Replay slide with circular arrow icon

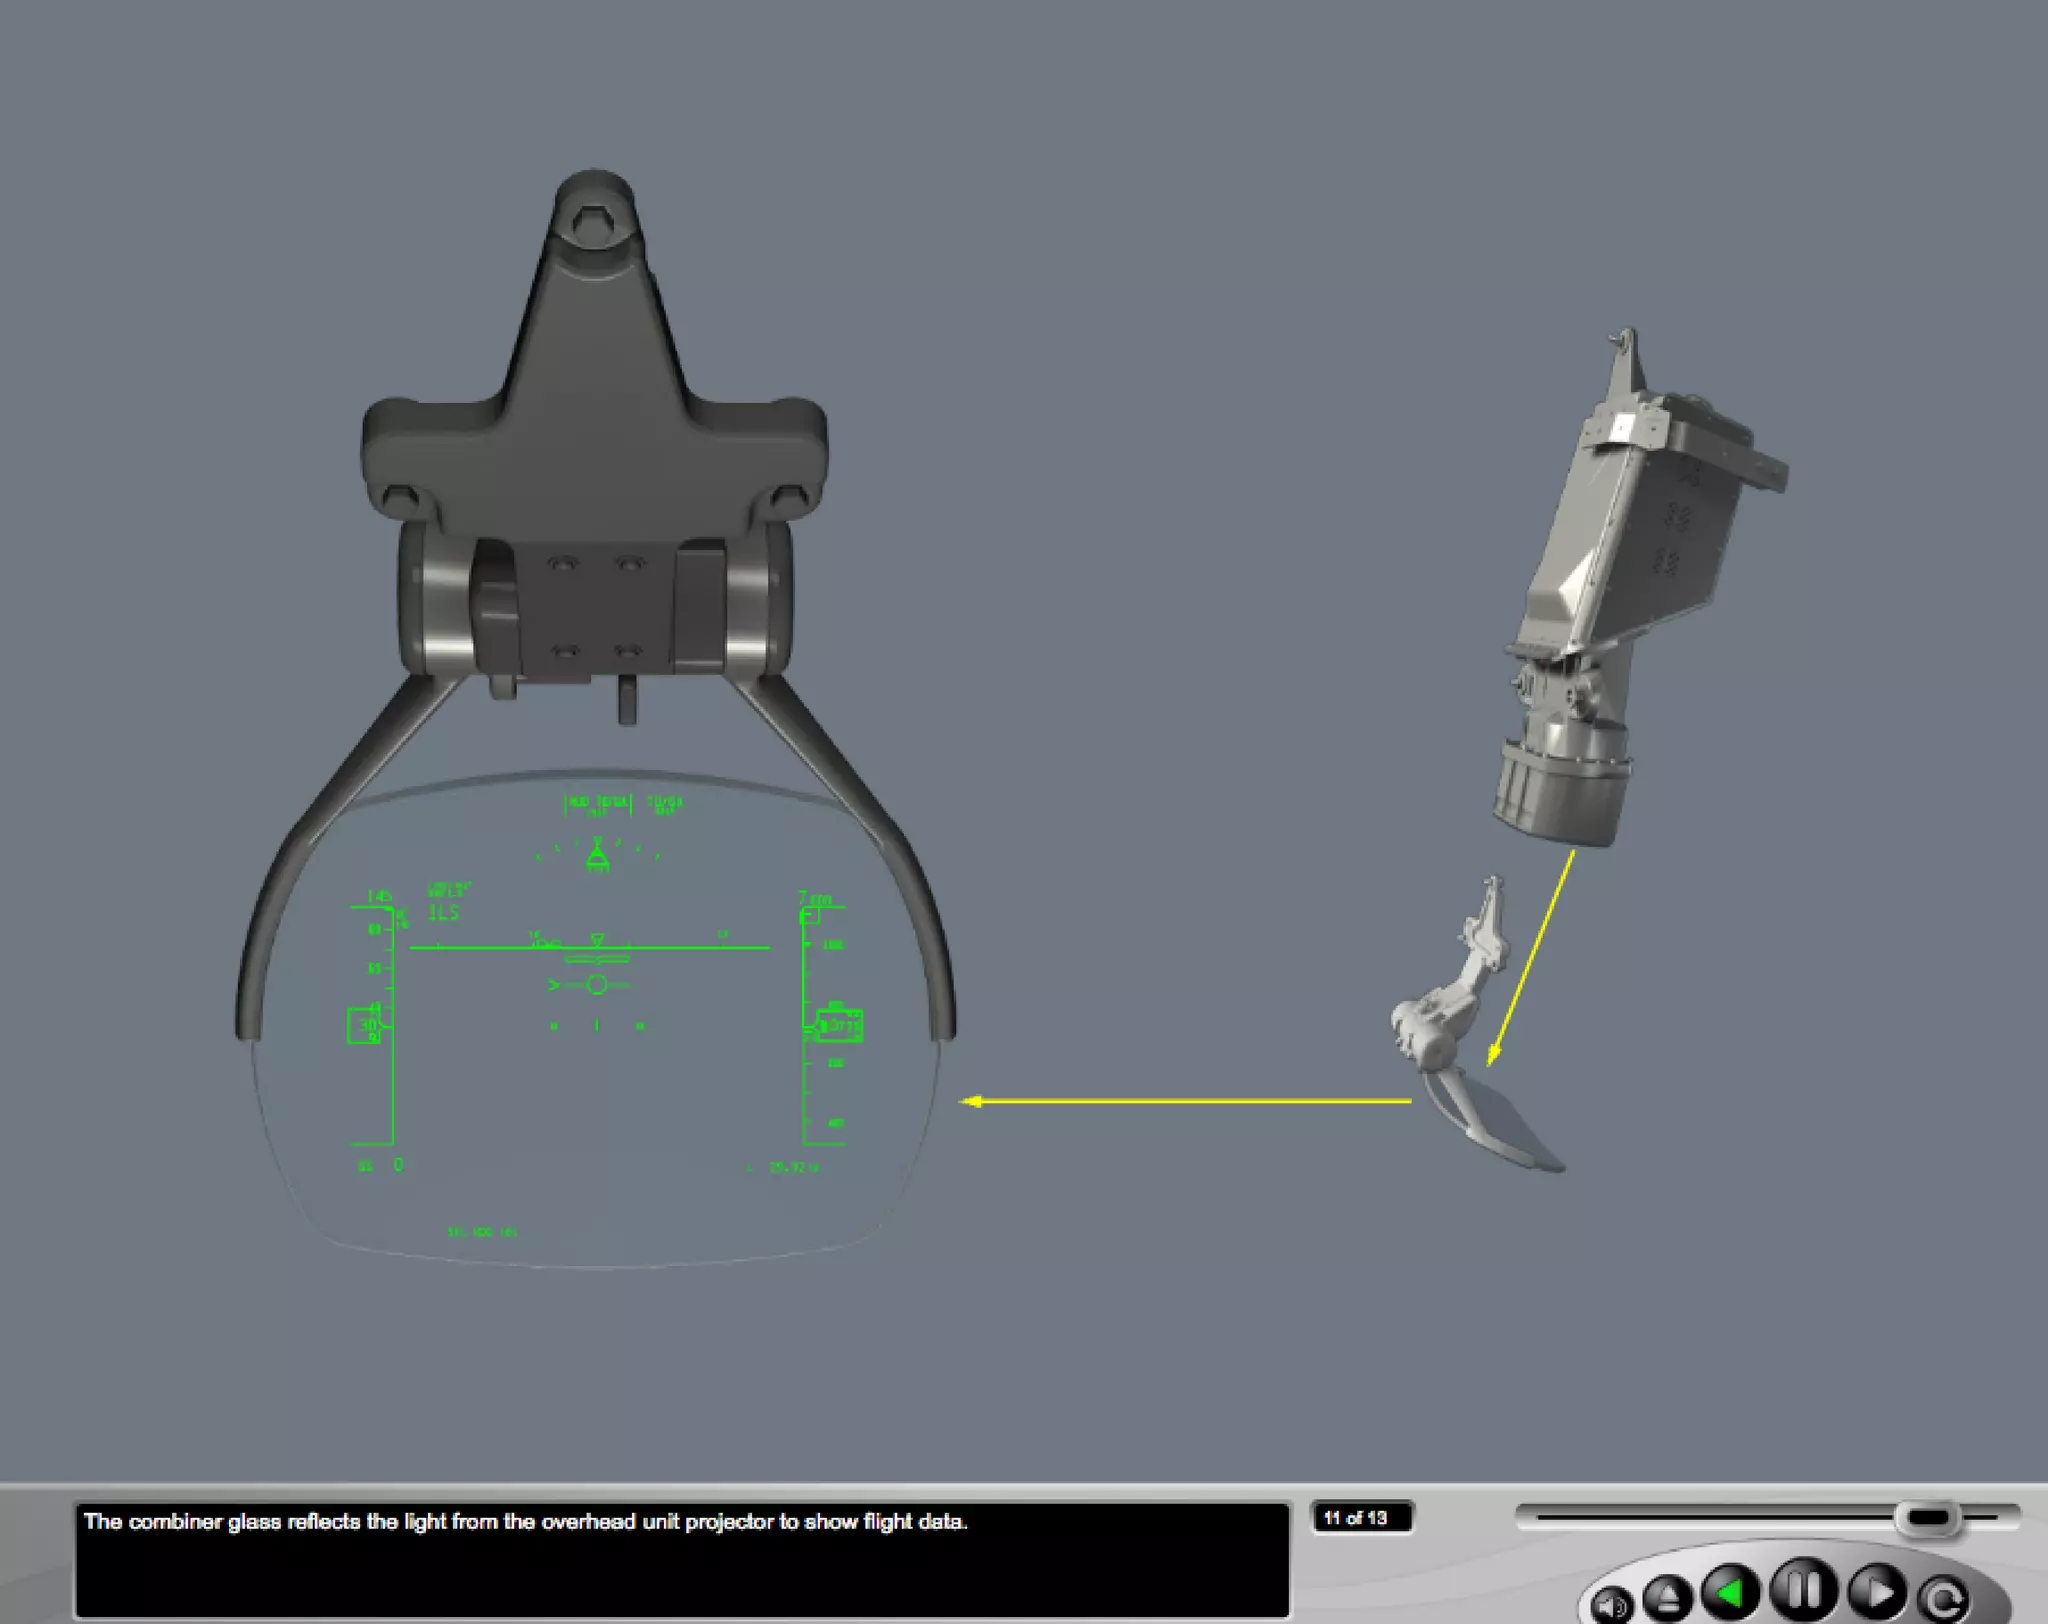(x=1942, y=1600)
